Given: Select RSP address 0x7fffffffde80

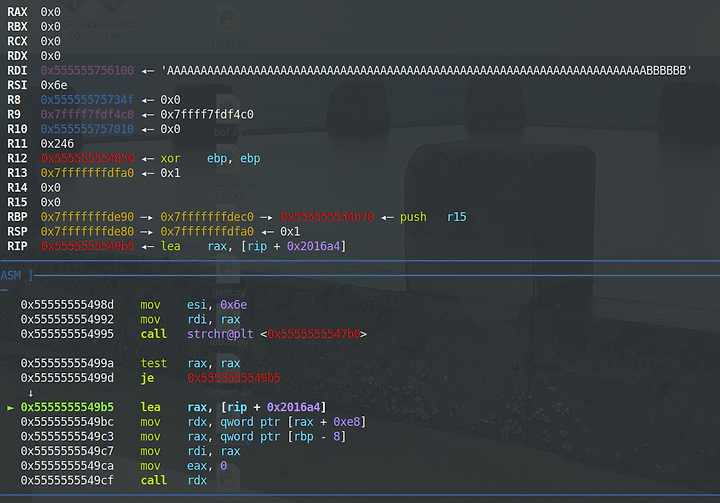Looking at the screenshot, I should click(87, 232).
